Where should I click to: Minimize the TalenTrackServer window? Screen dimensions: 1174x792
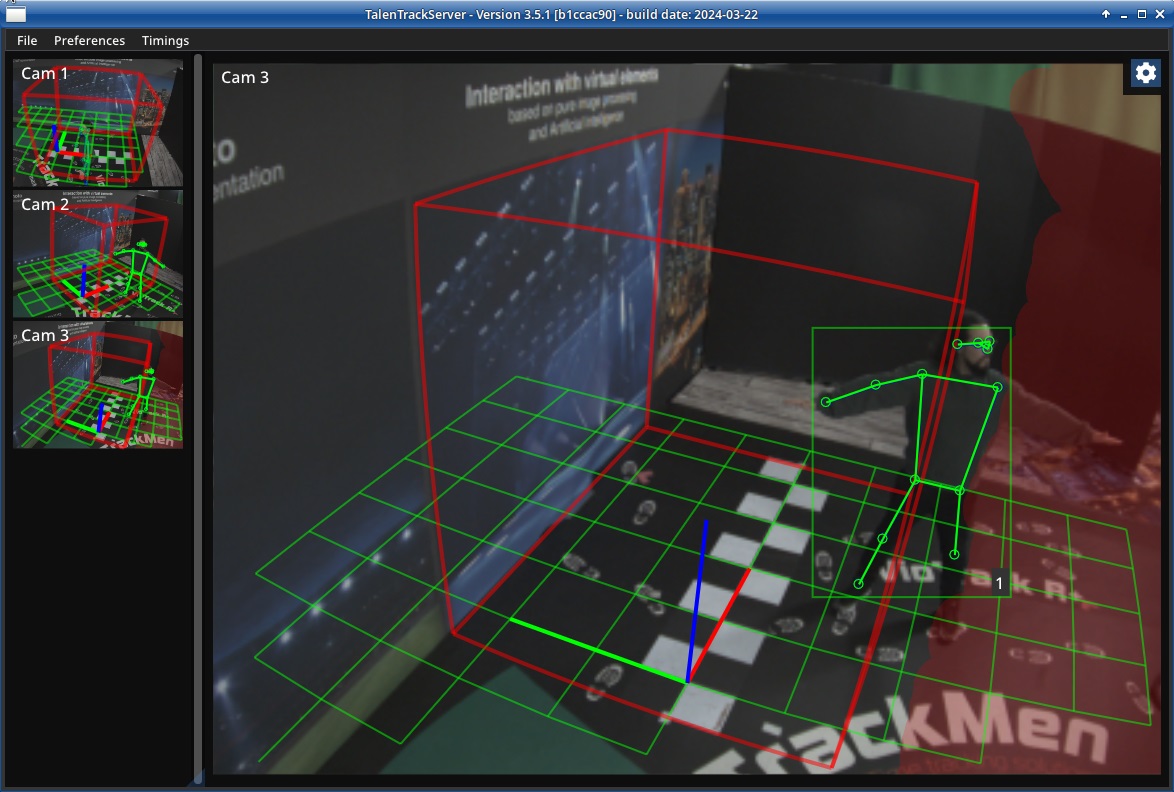[x=1125, y=14]
